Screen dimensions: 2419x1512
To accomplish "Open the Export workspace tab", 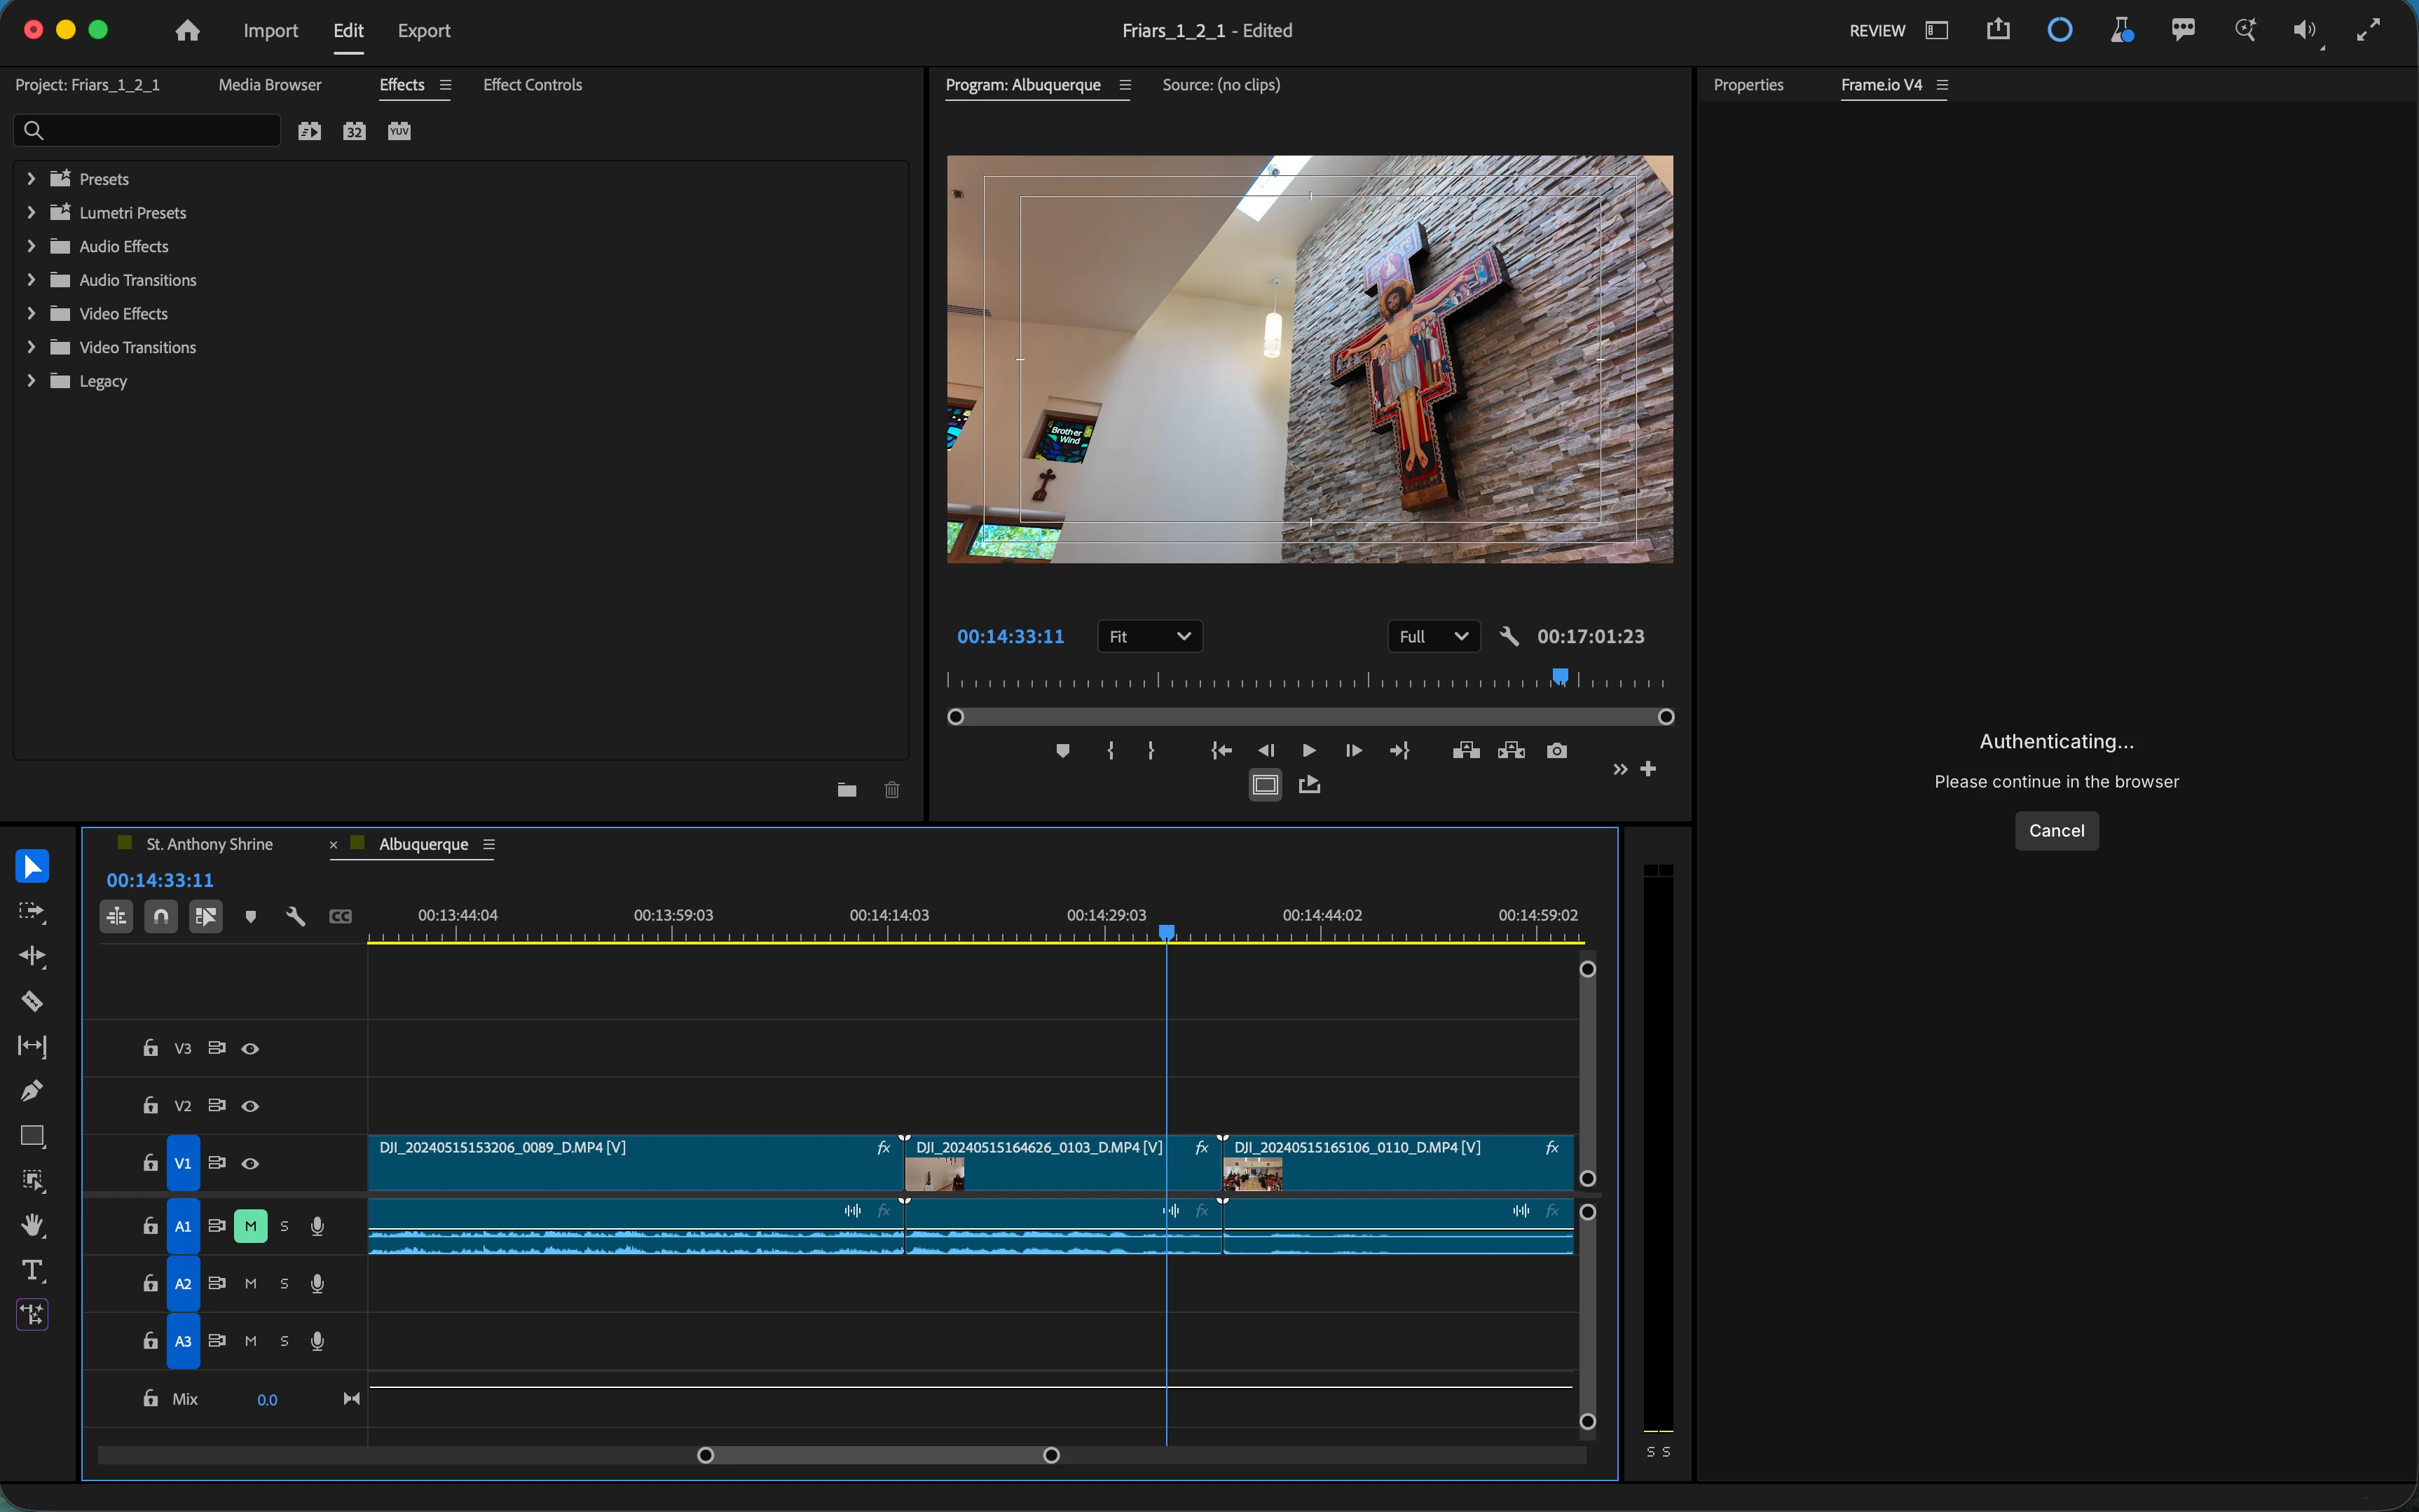I will (423, 30).
